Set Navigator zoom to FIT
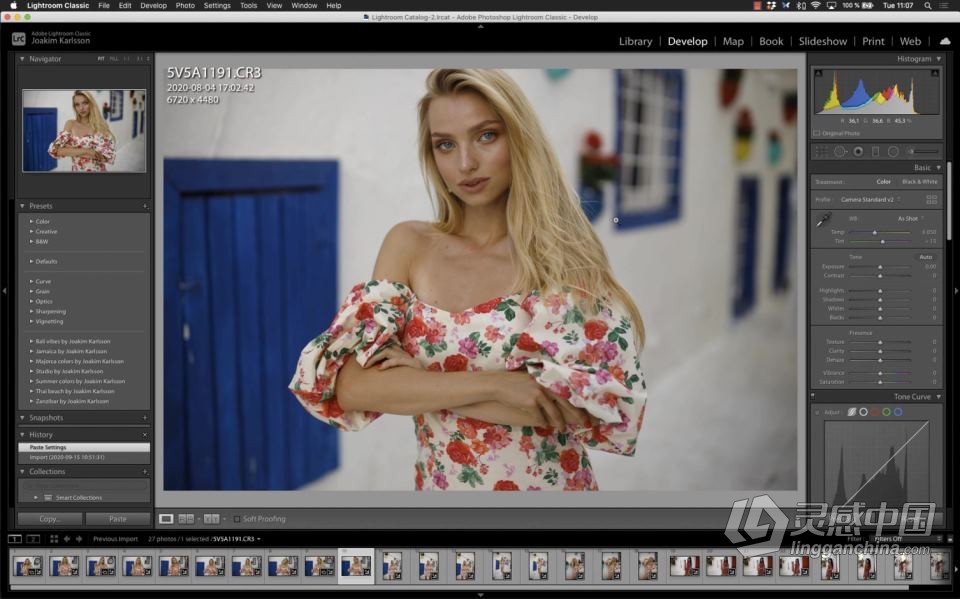960x599 pixels. pyautogui.click(x=101, y=59)
